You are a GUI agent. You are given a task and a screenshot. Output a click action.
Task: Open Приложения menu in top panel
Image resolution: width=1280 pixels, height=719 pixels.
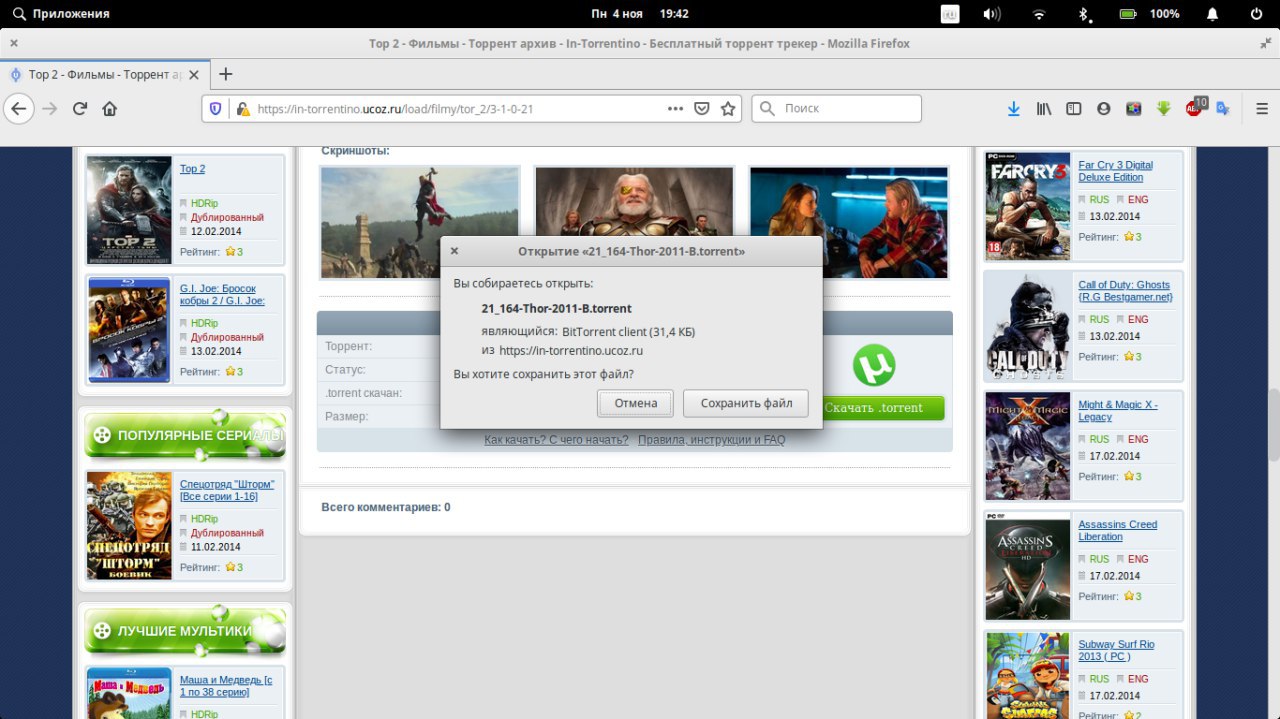pos(61,14)
